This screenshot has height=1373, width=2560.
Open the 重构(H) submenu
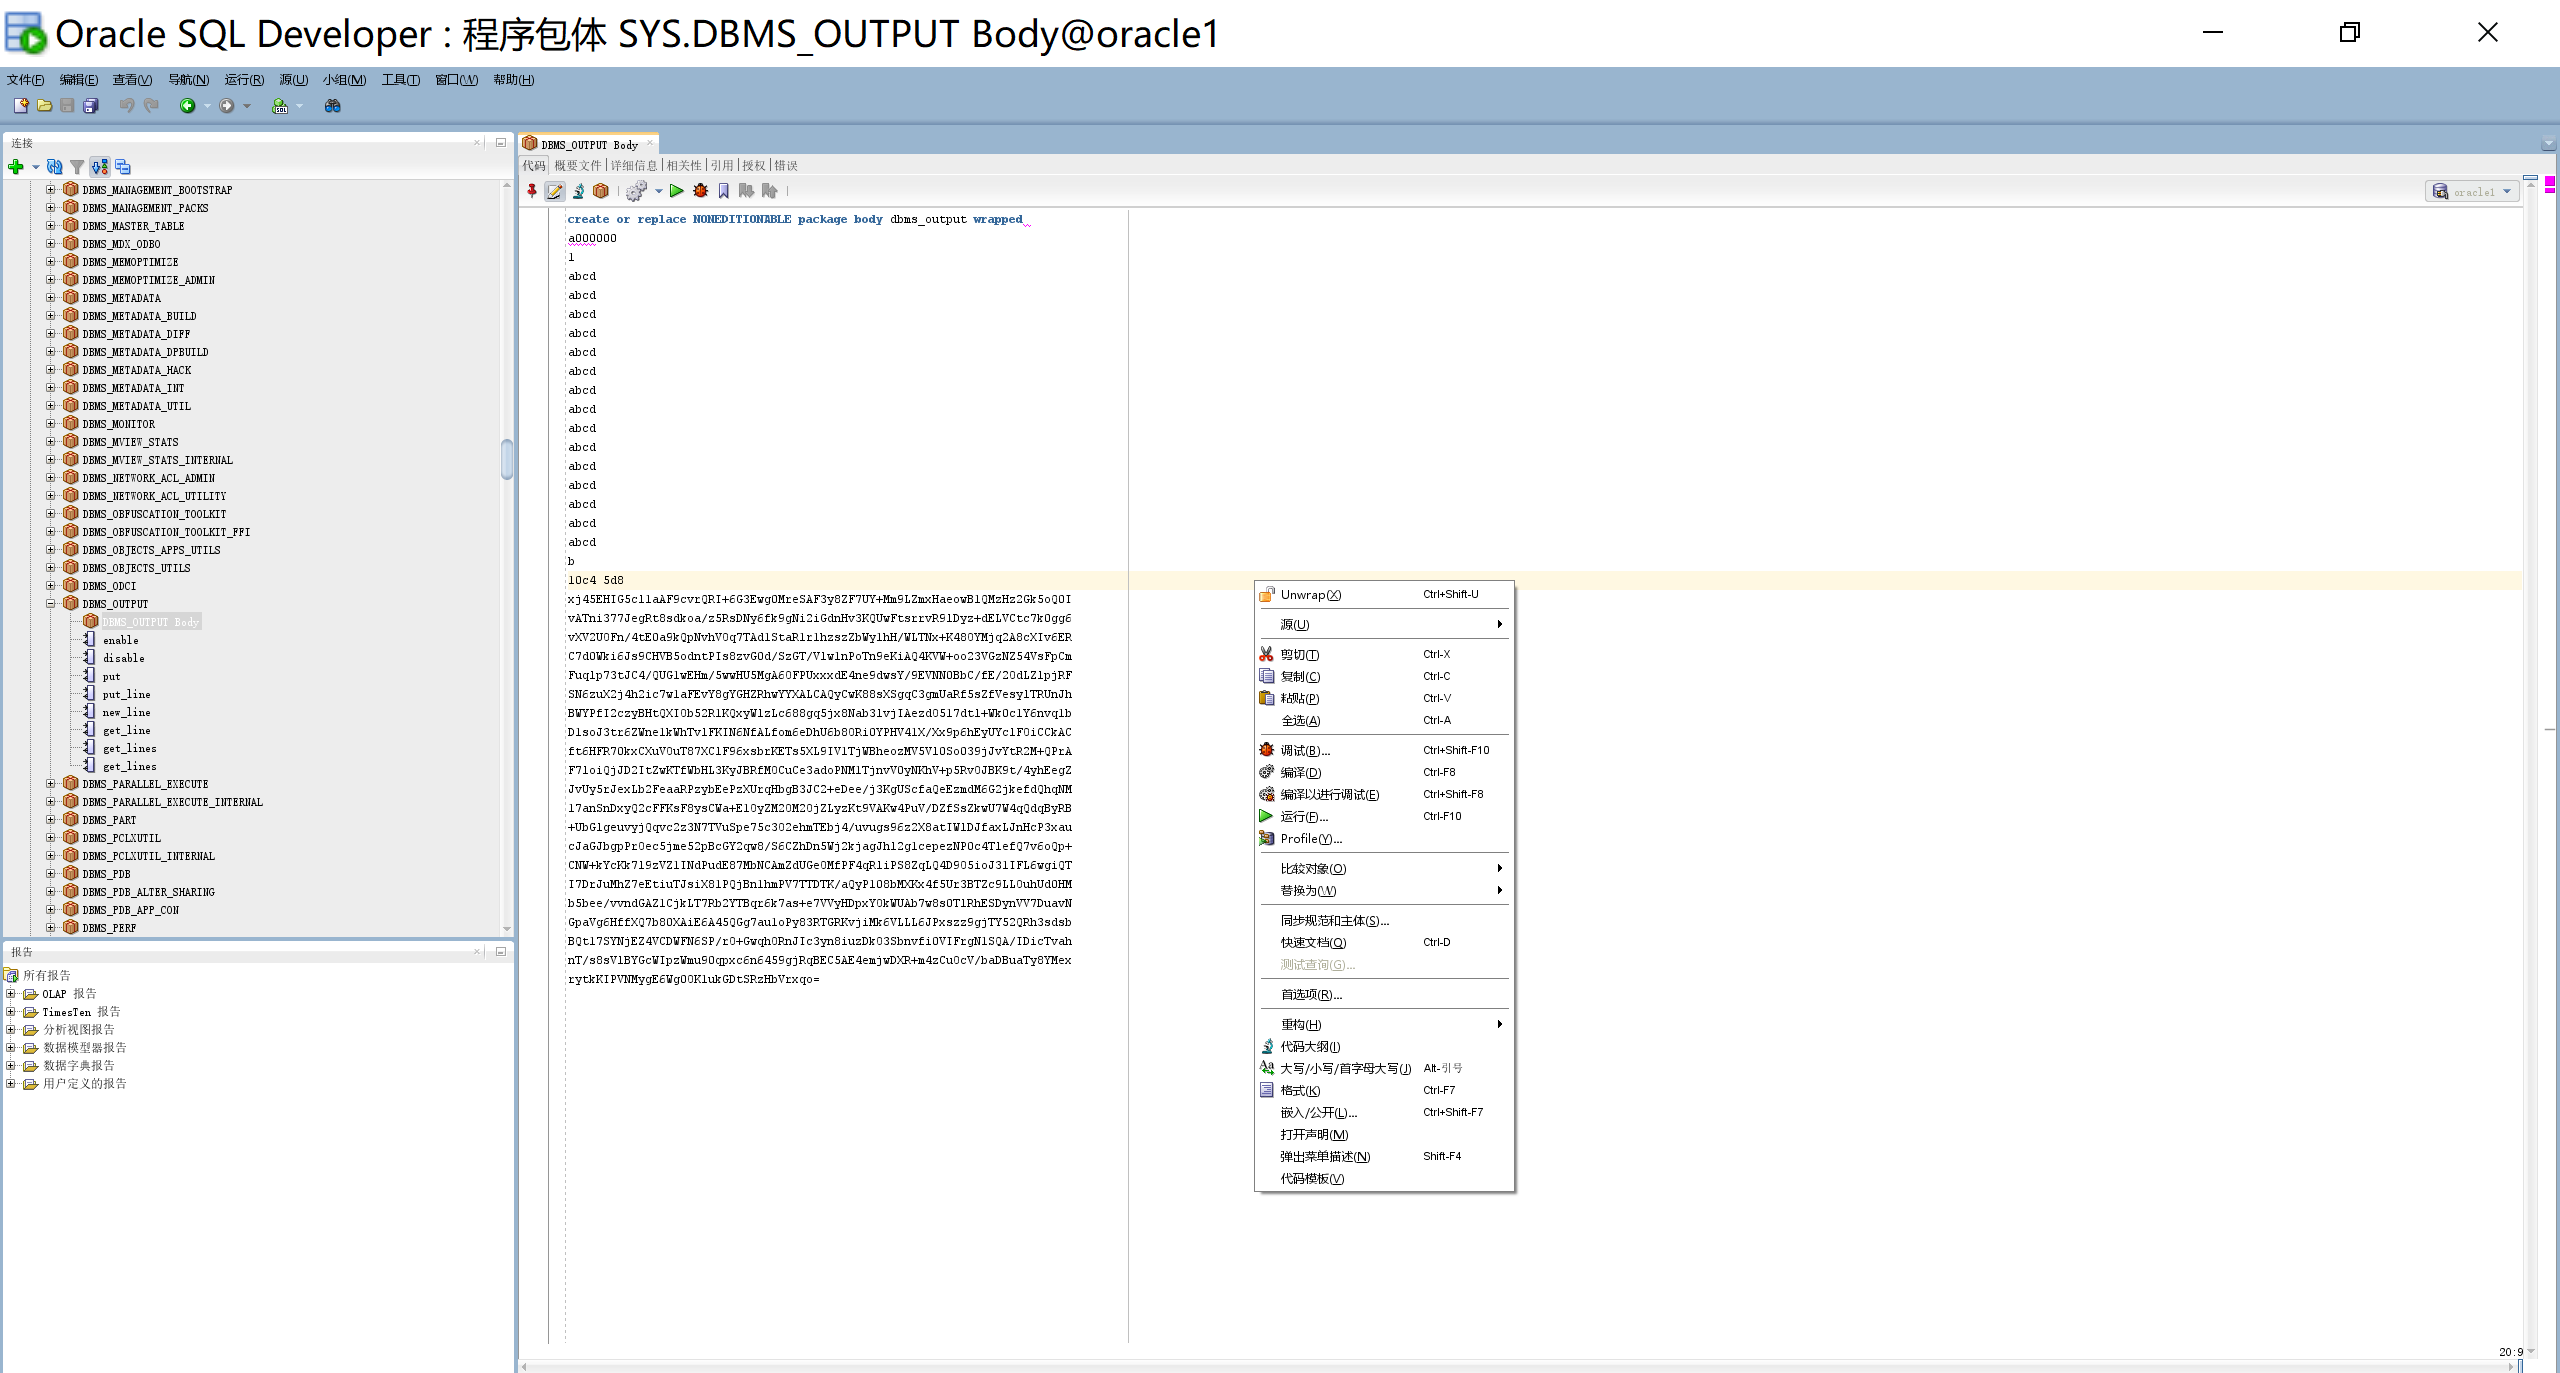point(1384,1024)
